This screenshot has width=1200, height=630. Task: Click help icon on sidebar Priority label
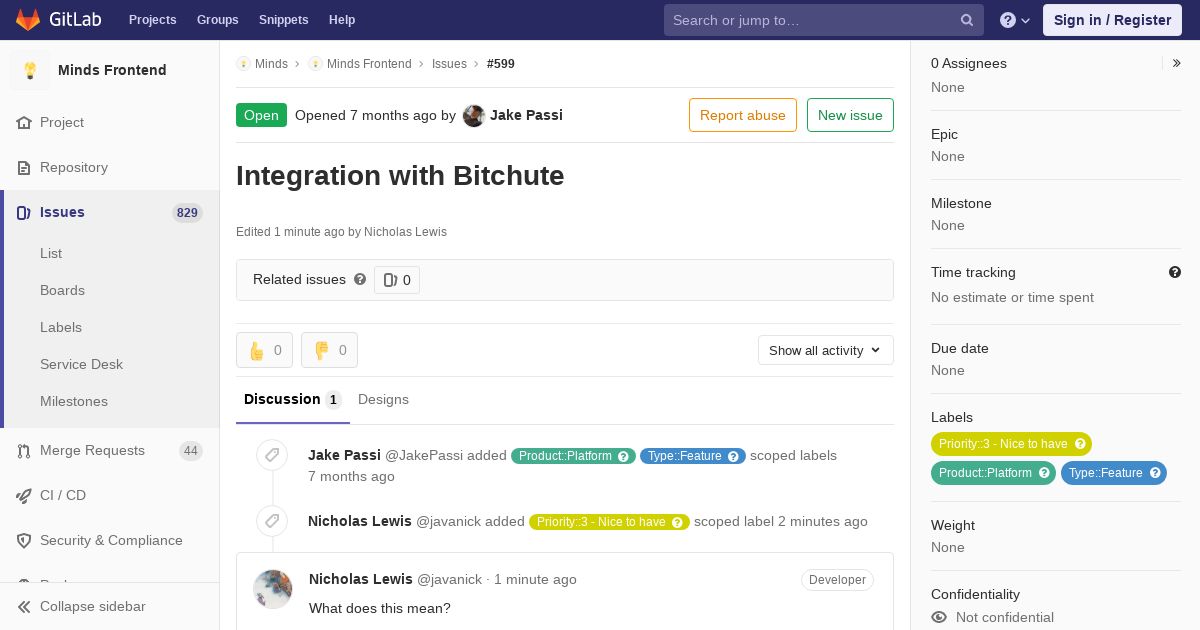[x=1080, y=444]
